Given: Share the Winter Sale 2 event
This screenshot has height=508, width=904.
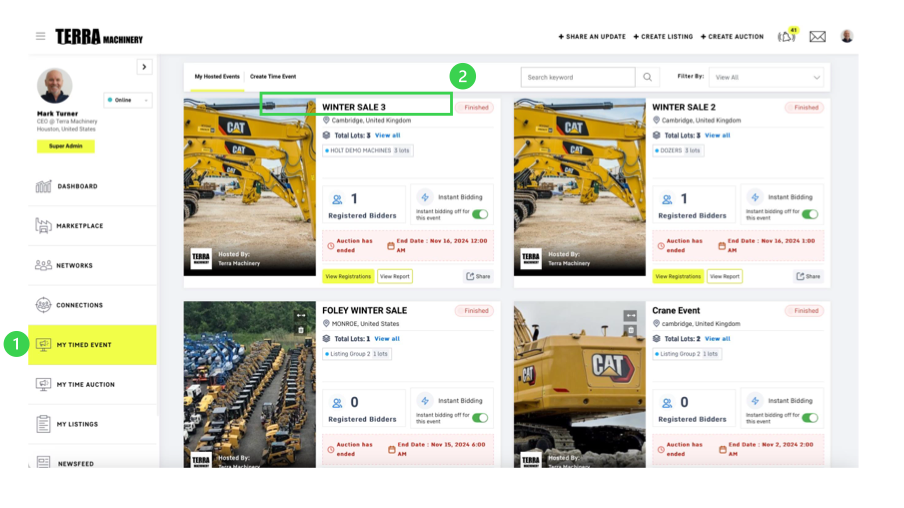Looking at the screenshot, I should point(808,276).
